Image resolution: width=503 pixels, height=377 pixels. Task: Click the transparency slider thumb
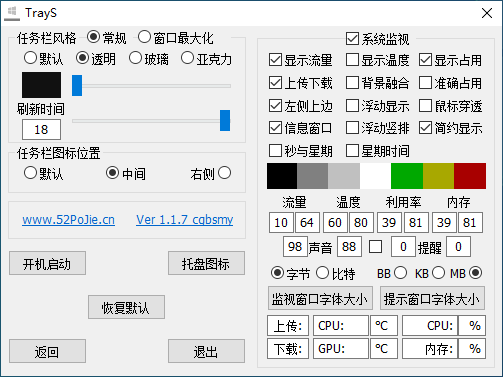point(77,85)
